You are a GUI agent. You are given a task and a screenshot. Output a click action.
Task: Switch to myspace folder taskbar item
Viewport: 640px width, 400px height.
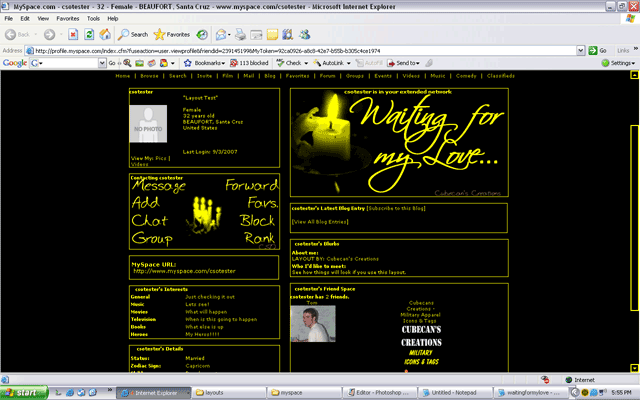coord(304,393)
